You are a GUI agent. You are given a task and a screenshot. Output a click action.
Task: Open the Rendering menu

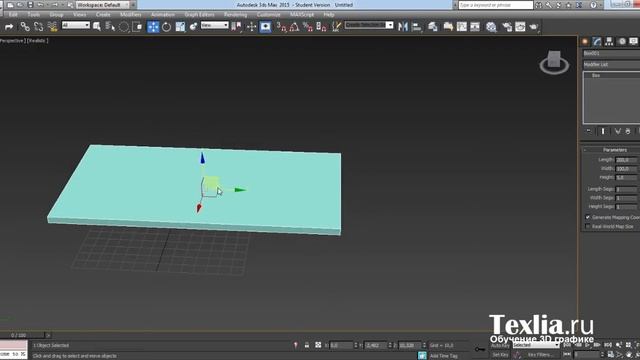236,15
